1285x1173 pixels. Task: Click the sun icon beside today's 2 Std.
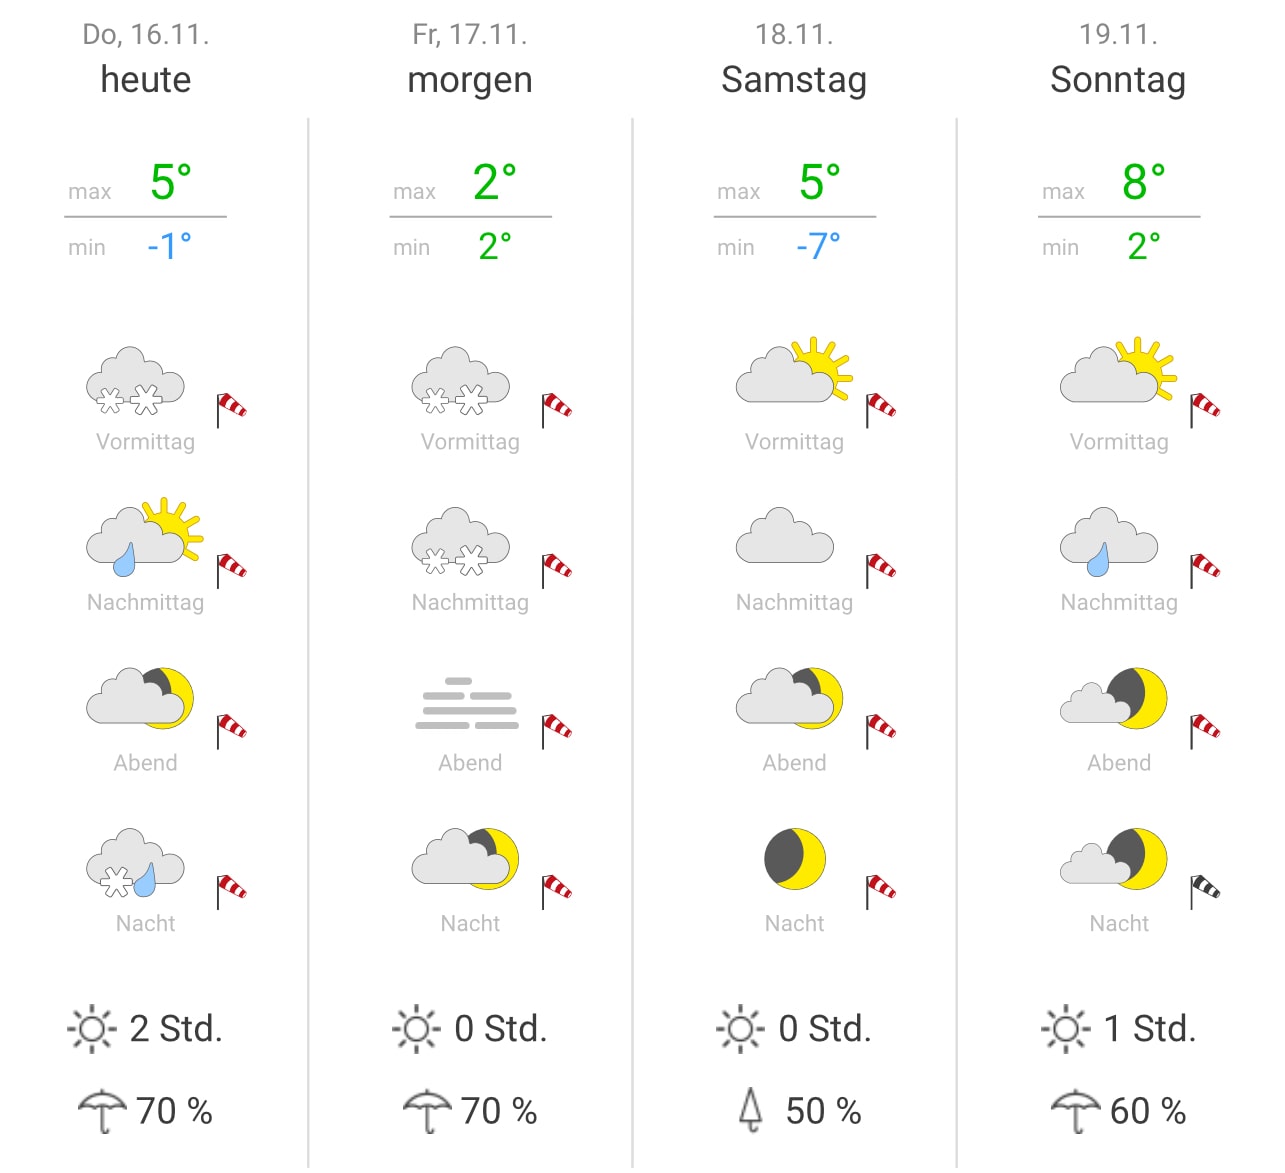92,1029
